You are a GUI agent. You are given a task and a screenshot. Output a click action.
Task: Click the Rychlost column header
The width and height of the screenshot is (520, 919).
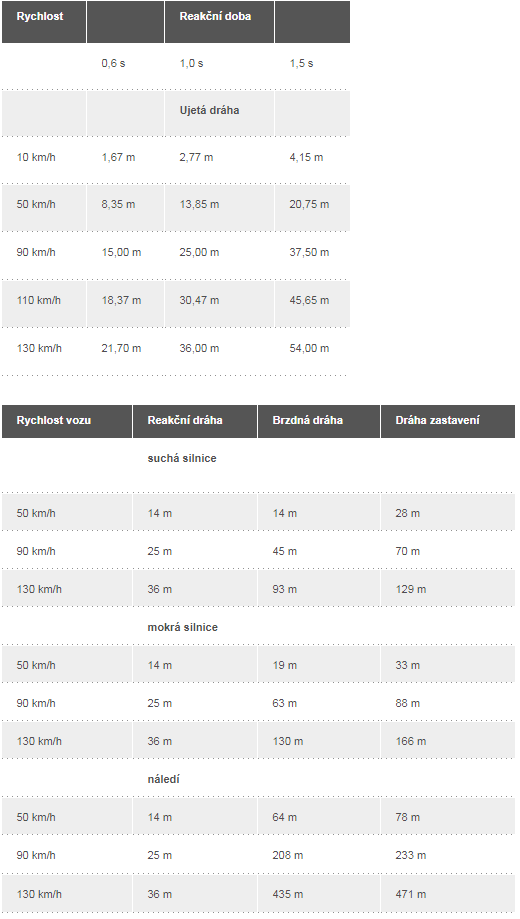point(44,22)
